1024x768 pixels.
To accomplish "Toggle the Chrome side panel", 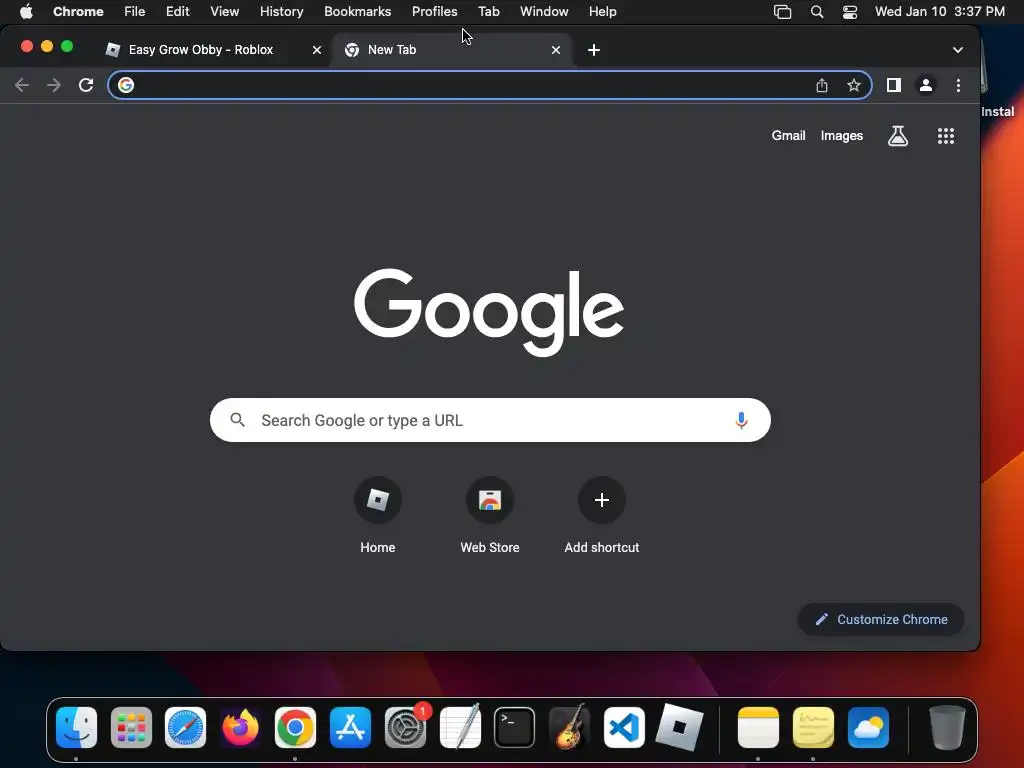I will [893, 85].
